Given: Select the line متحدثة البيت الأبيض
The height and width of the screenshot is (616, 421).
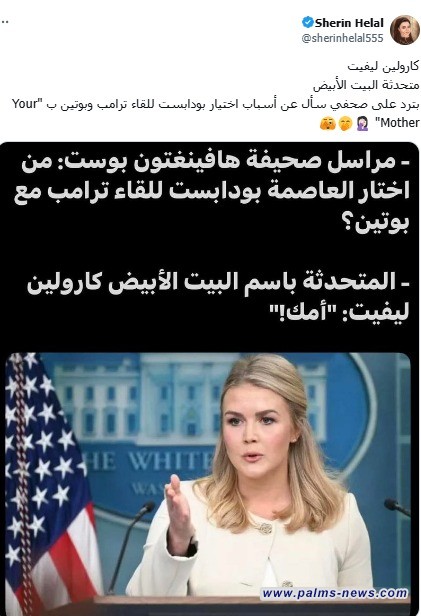Looking at the screenshot, I should pos(366,85).
